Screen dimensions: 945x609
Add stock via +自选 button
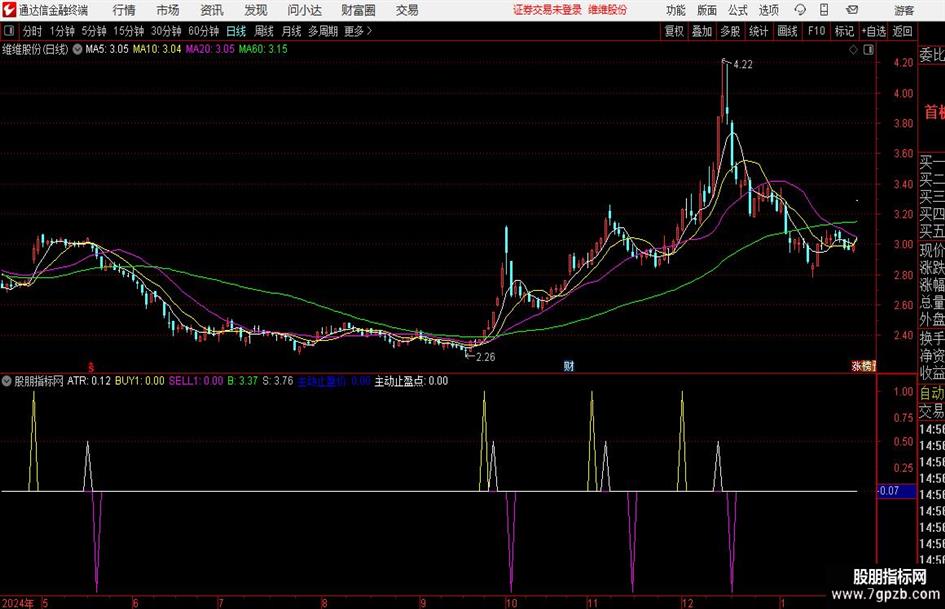[874, 31]
